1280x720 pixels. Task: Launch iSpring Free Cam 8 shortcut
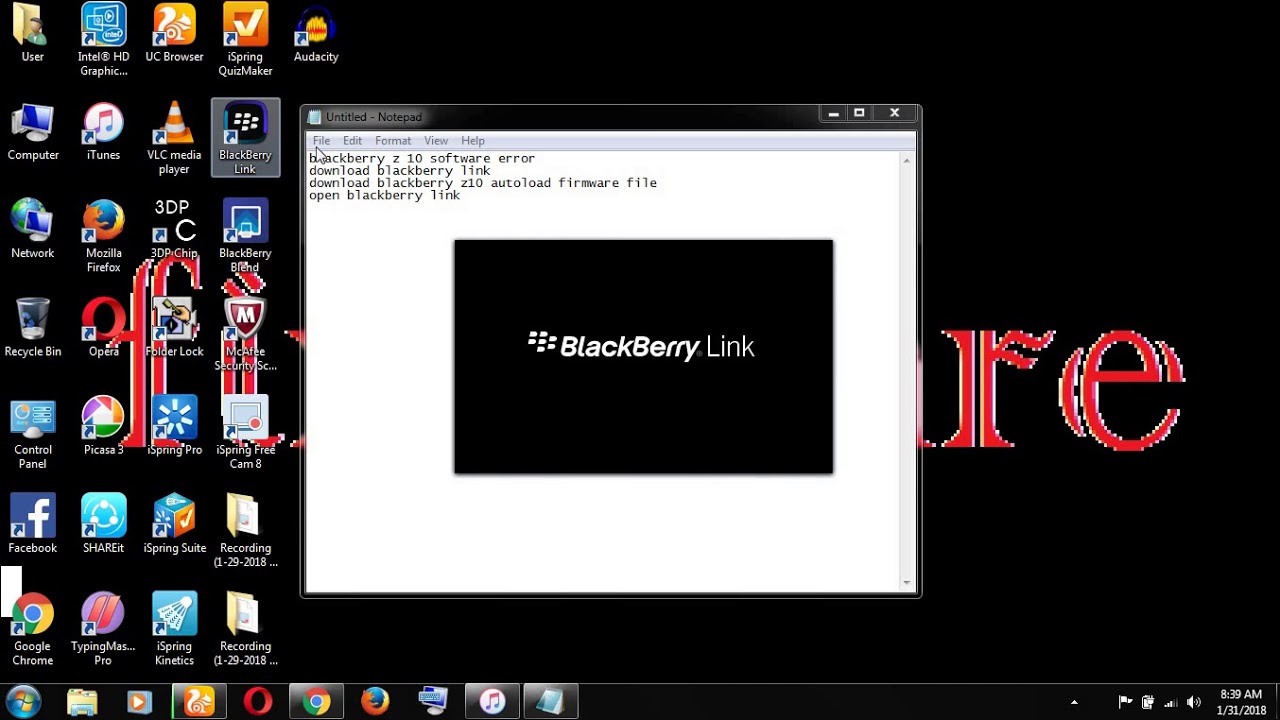[245, 433]
